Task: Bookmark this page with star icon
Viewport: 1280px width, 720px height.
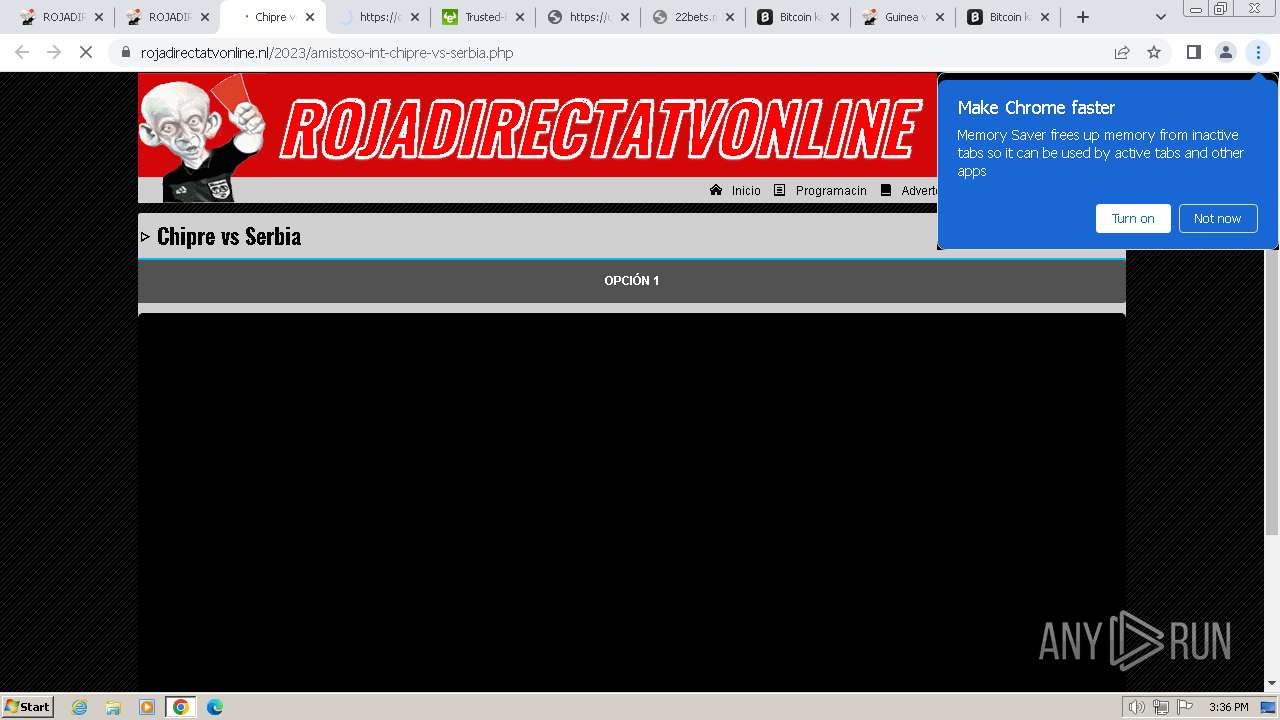Action: [x=1154, y=52]
